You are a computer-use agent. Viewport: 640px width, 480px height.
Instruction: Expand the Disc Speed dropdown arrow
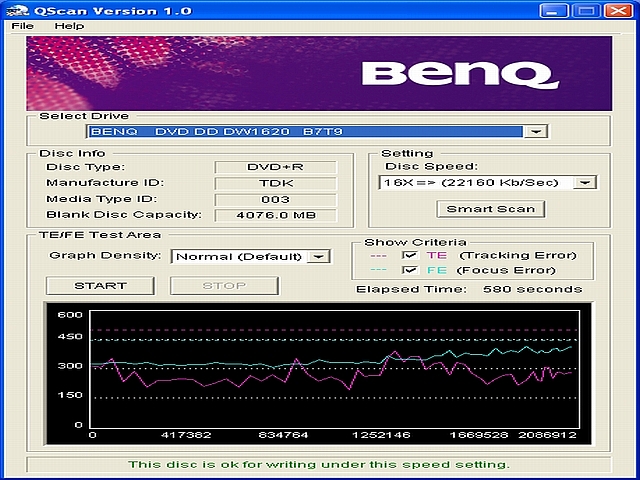[585, 182]
